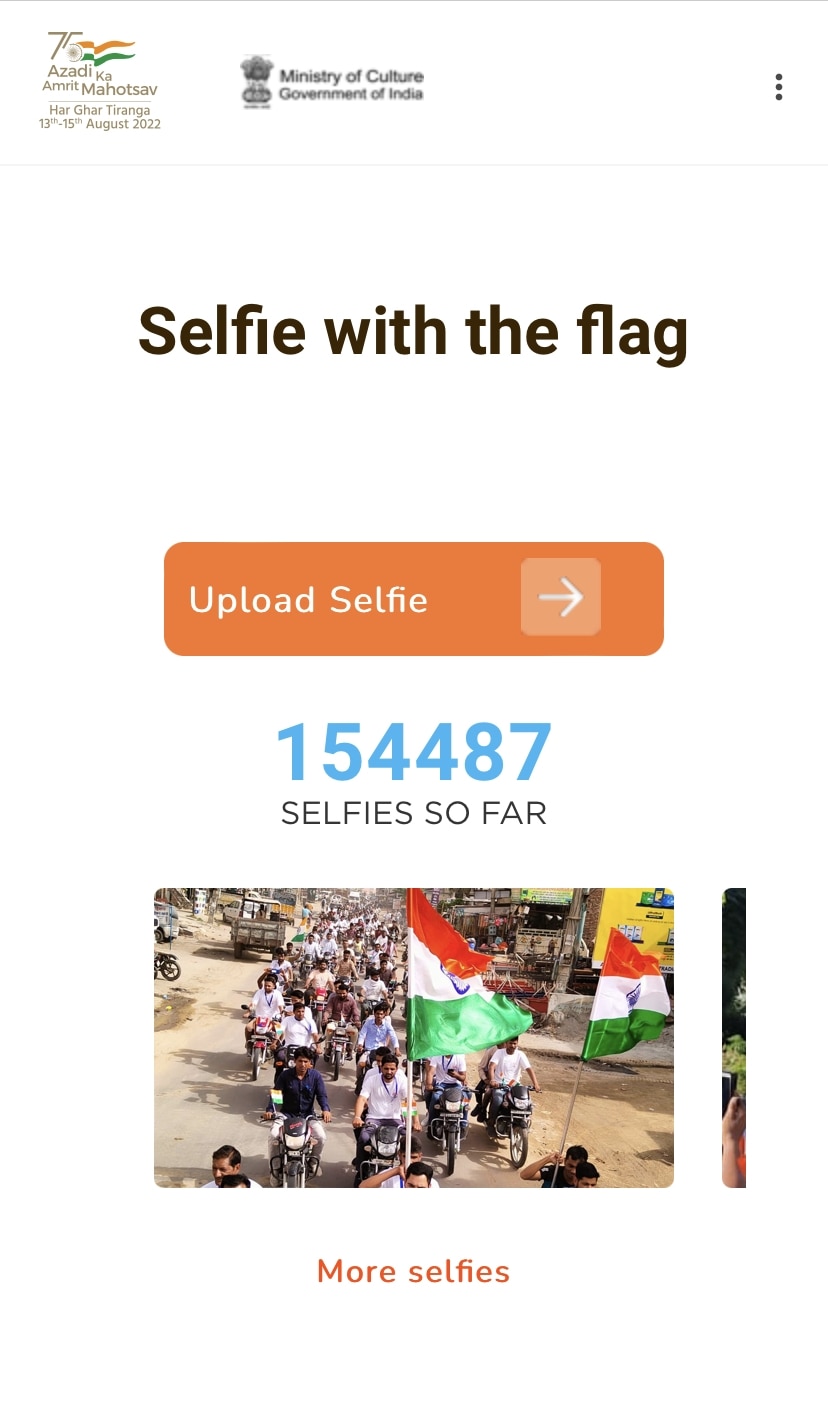Tap the Azadi Ka Amrit Mahotsav logo
The height and width of the screenshot is (1405, 828).
pyautogui.click(x=100, y=81)
